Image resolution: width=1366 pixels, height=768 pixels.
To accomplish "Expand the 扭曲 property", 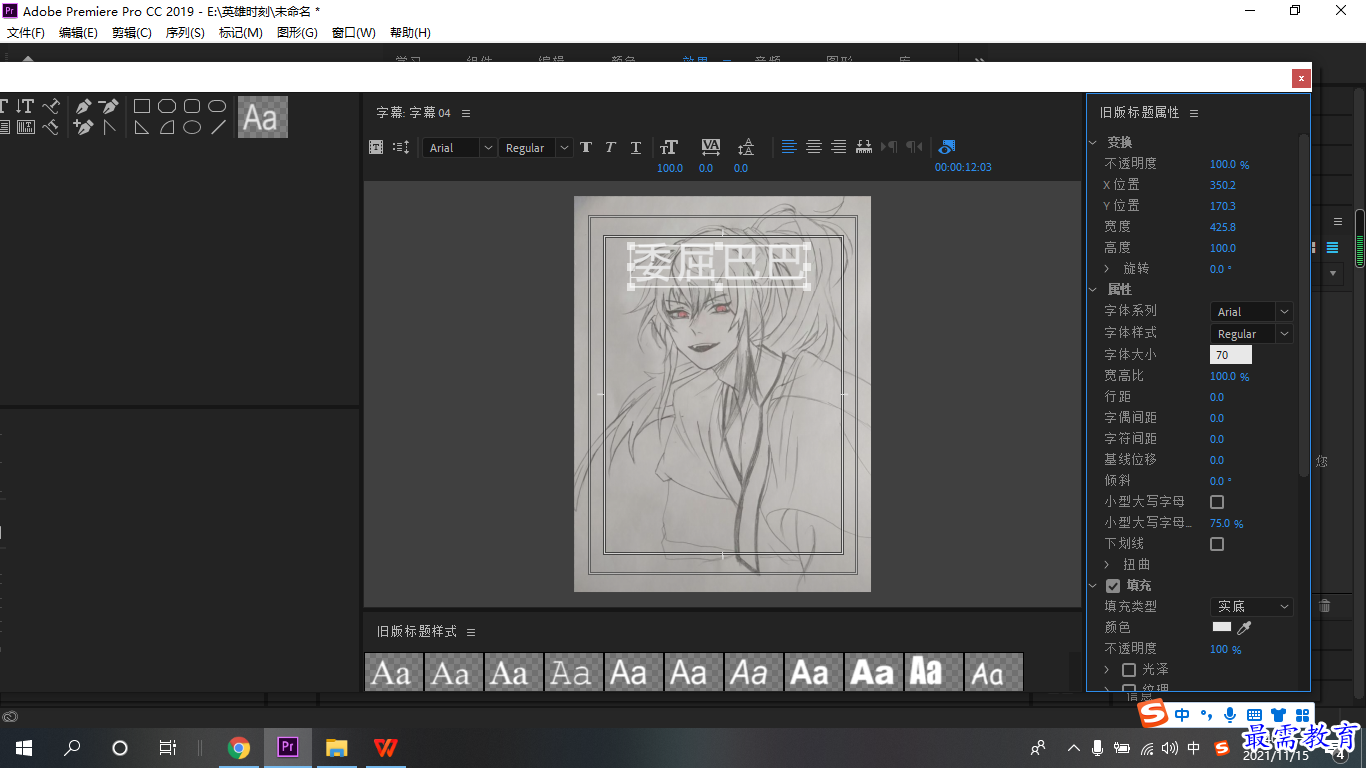I will [1107, 565].
